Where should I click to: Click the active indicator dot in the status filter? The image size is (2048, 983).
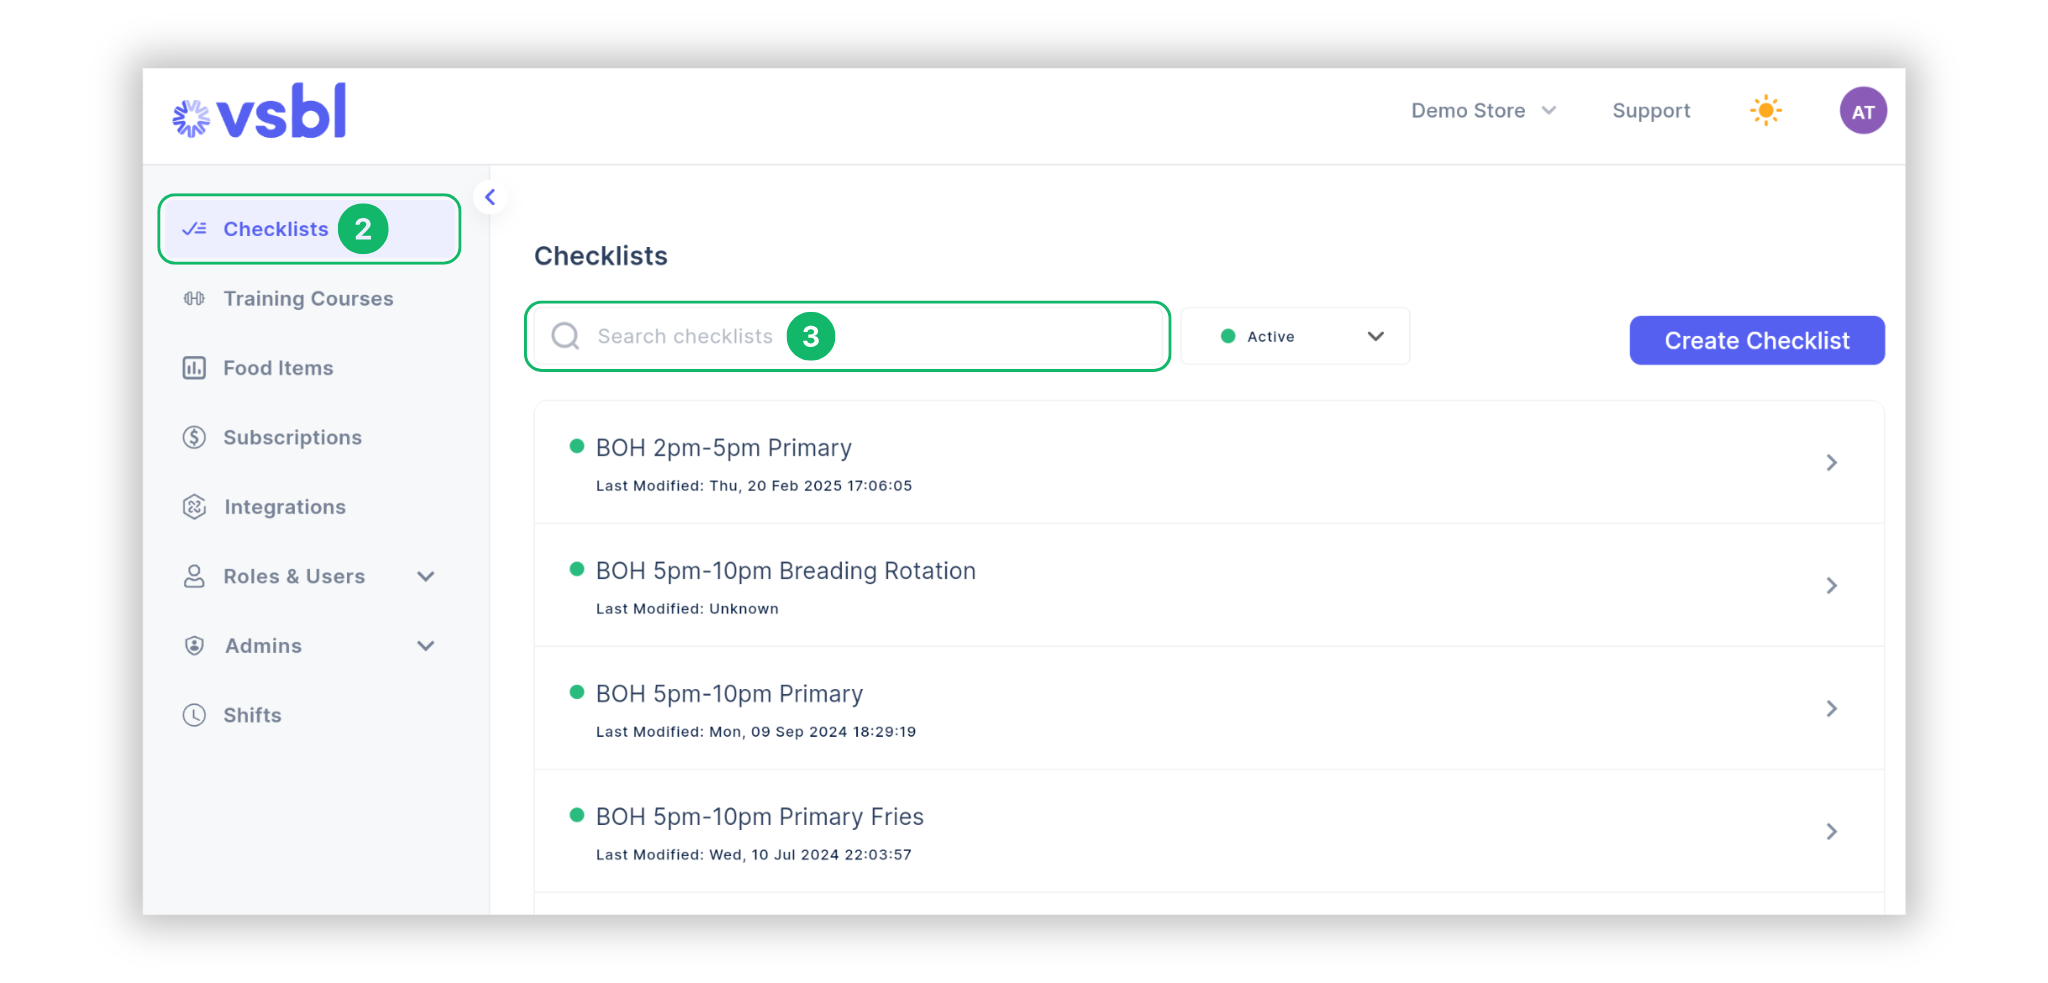tap(1229, 336)
